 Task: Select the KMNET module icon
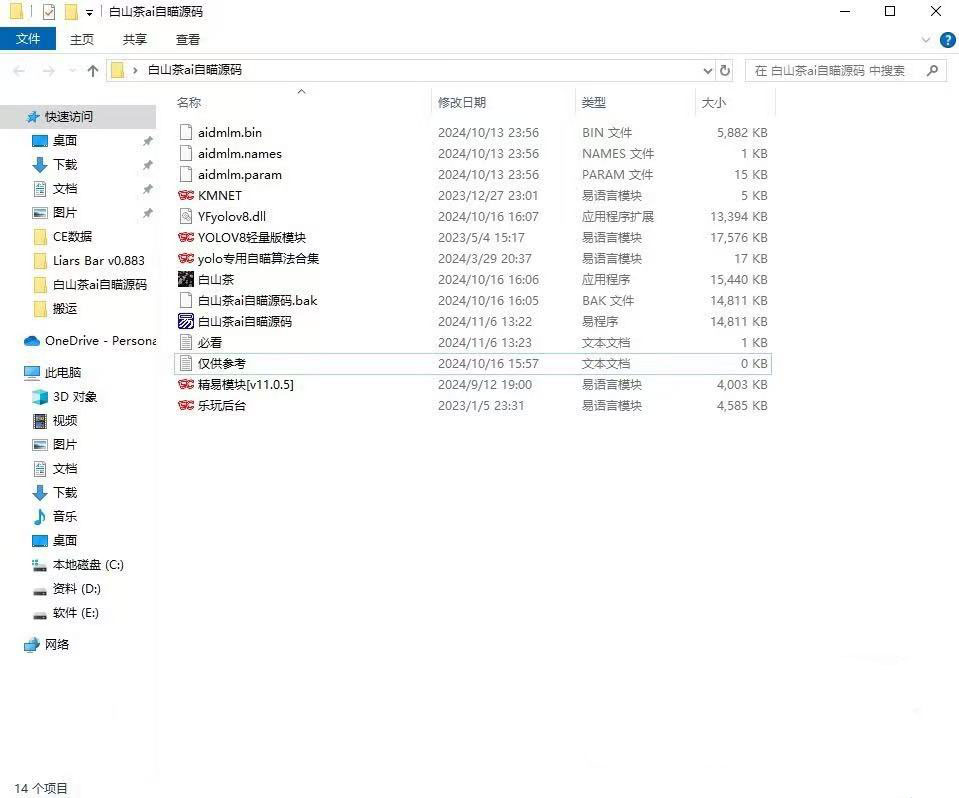[186, 196]
